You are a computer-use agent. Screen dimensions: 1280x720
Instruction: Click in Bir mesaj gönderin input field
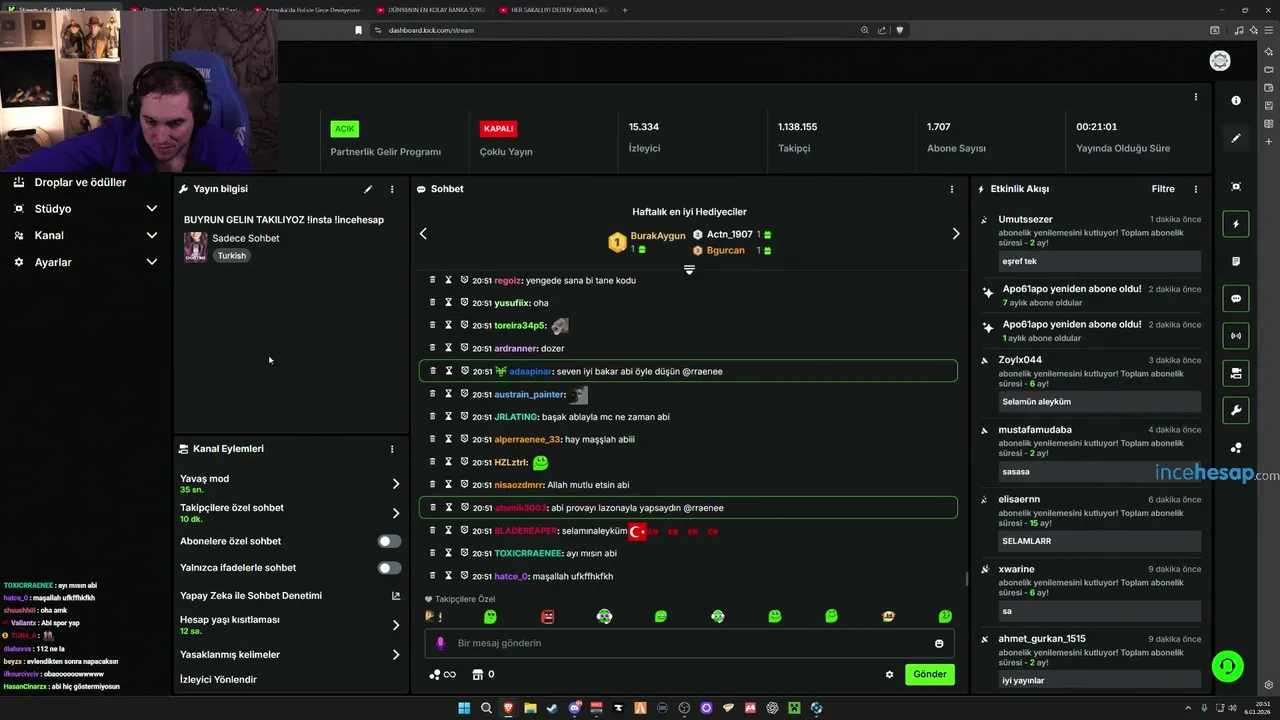coord(690,643)
